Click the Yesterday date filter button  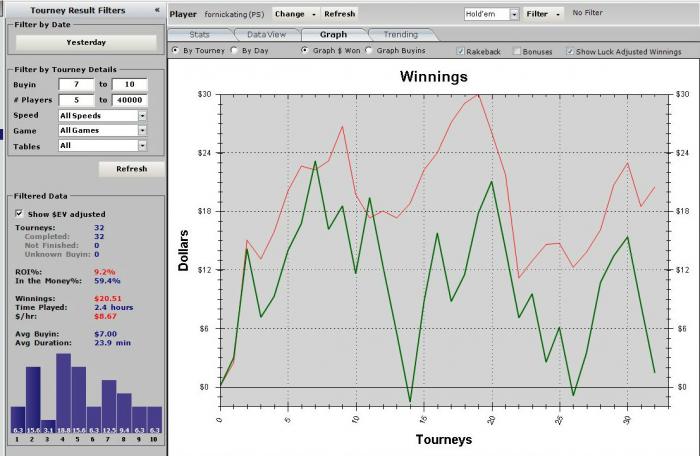pos(86,42)
